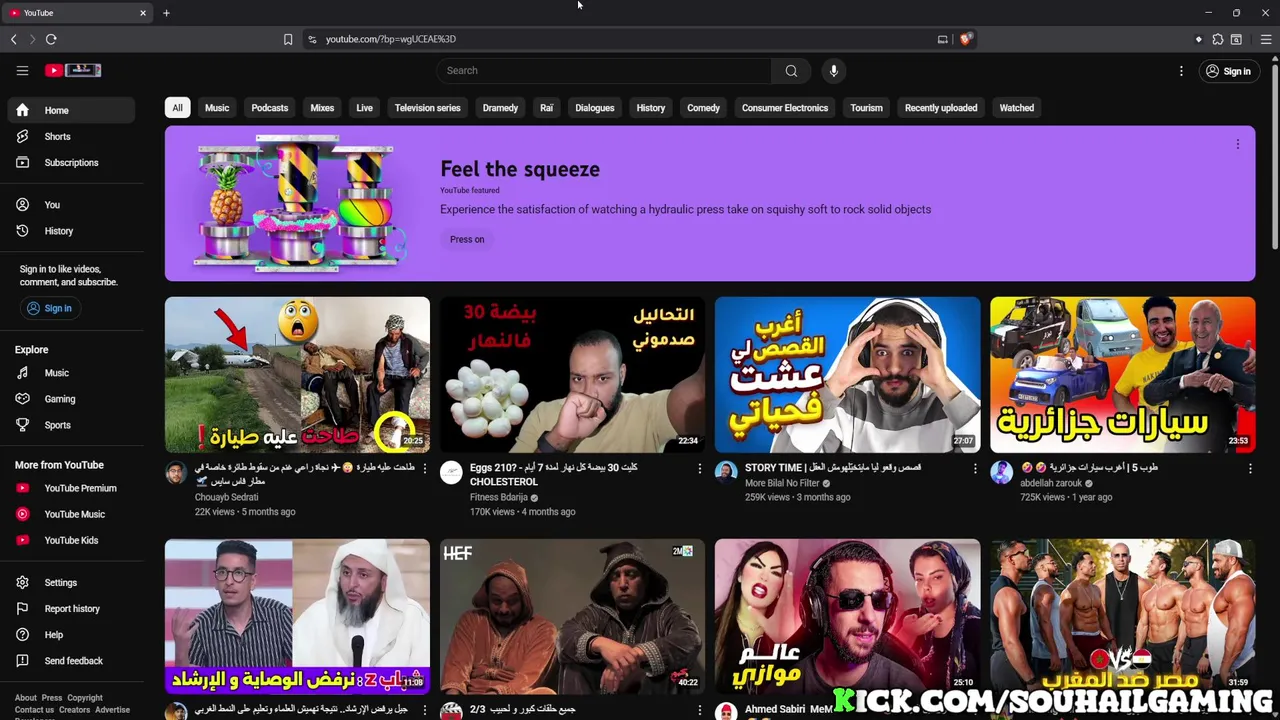This screenshot has width=1280, height=720.
Task: Open Help in the sidebar
Action: 71,634
